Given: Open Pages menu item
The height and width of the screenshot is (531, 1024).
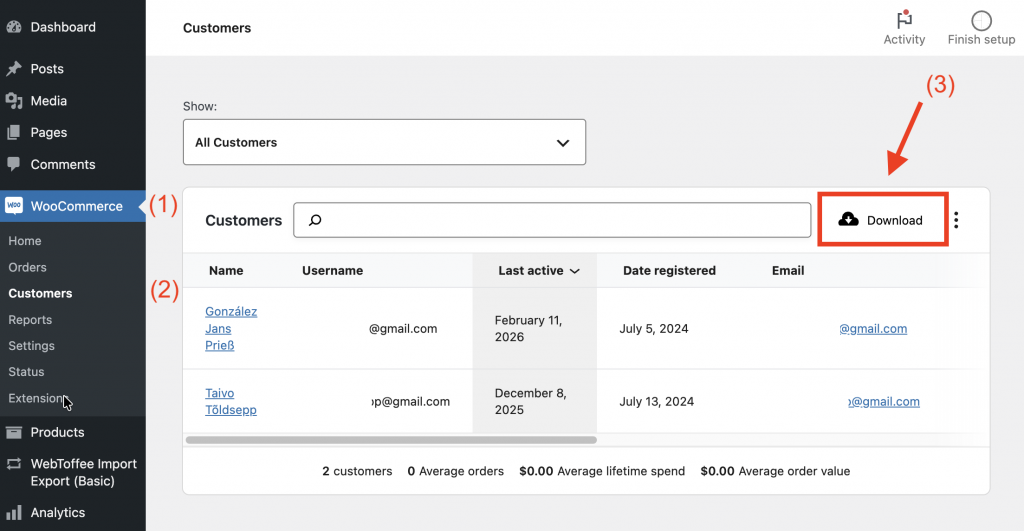Looking at the screenshot, I should 48,133.
